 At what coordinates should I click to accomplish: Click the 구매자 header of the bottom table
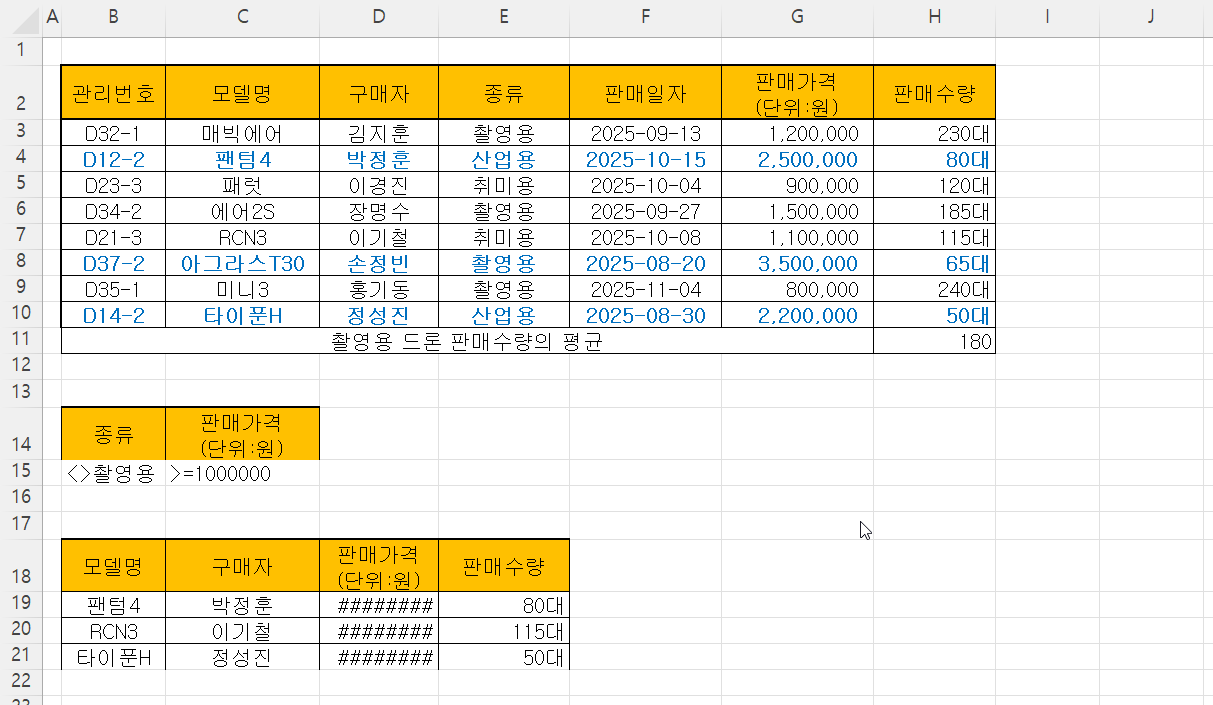coord(242,565)
